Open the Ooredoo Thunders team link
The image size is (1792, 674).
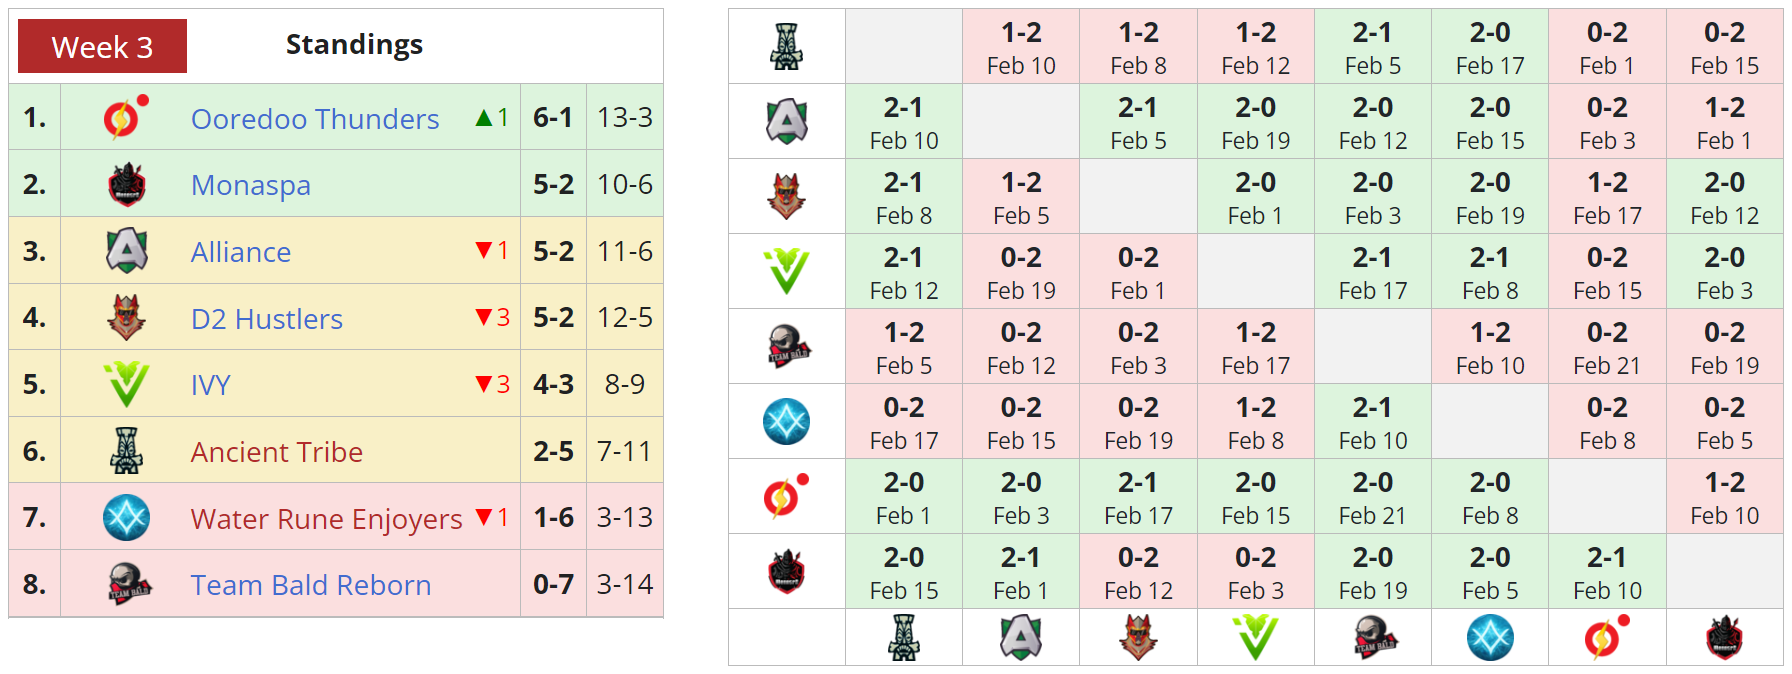tap(315, 119)
